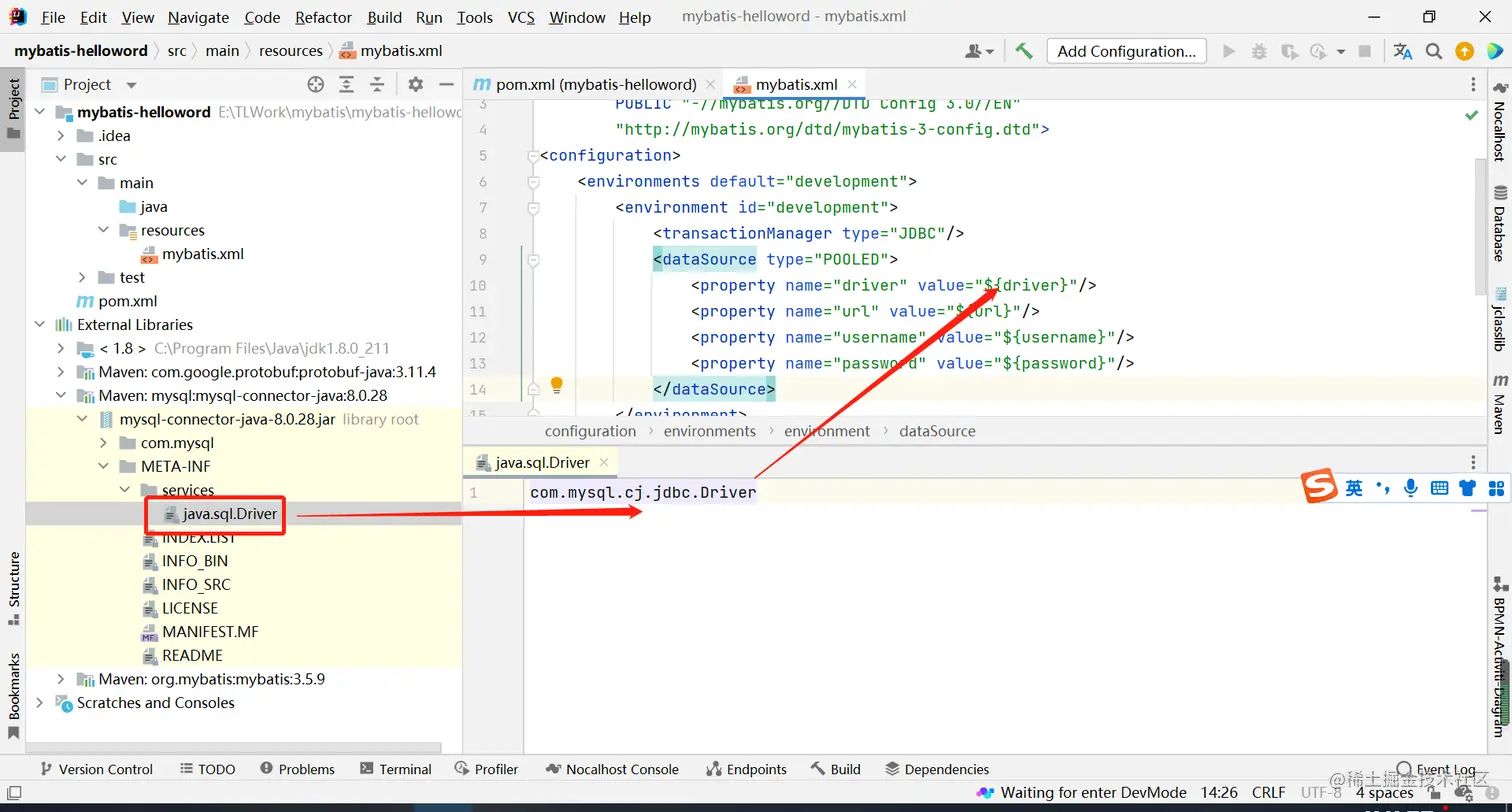Screen dimensions: 1512x812
Task: Toggle the Maven right side panel
Action: (1499, 403)
